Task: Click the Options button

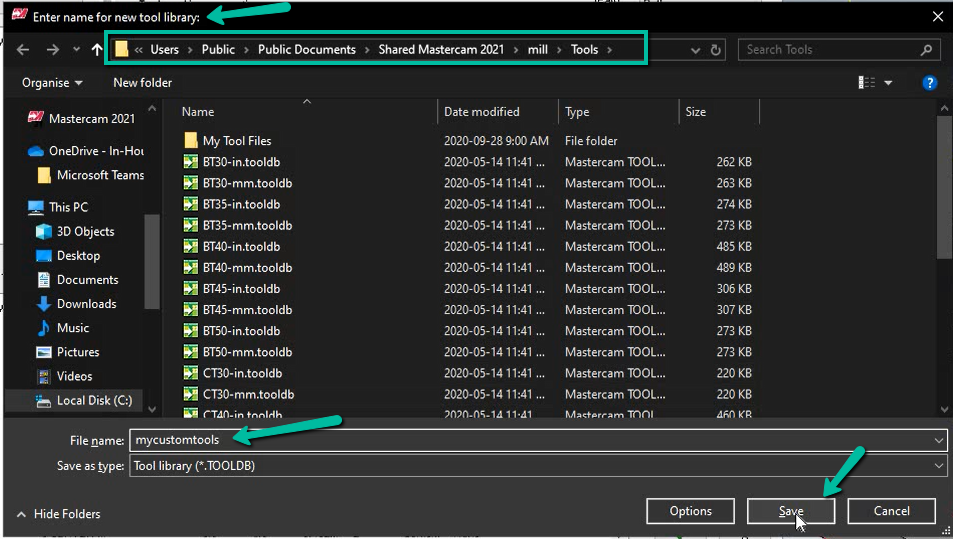Action: click(x=690, y=511)
